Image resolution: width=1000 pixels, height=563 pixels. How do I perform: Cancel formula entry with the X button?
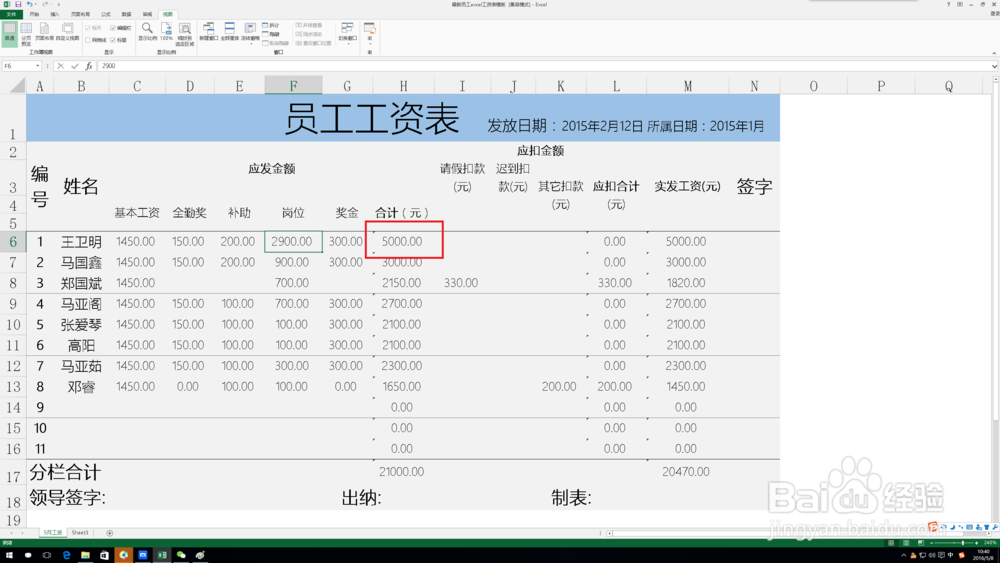pos(61,66)
